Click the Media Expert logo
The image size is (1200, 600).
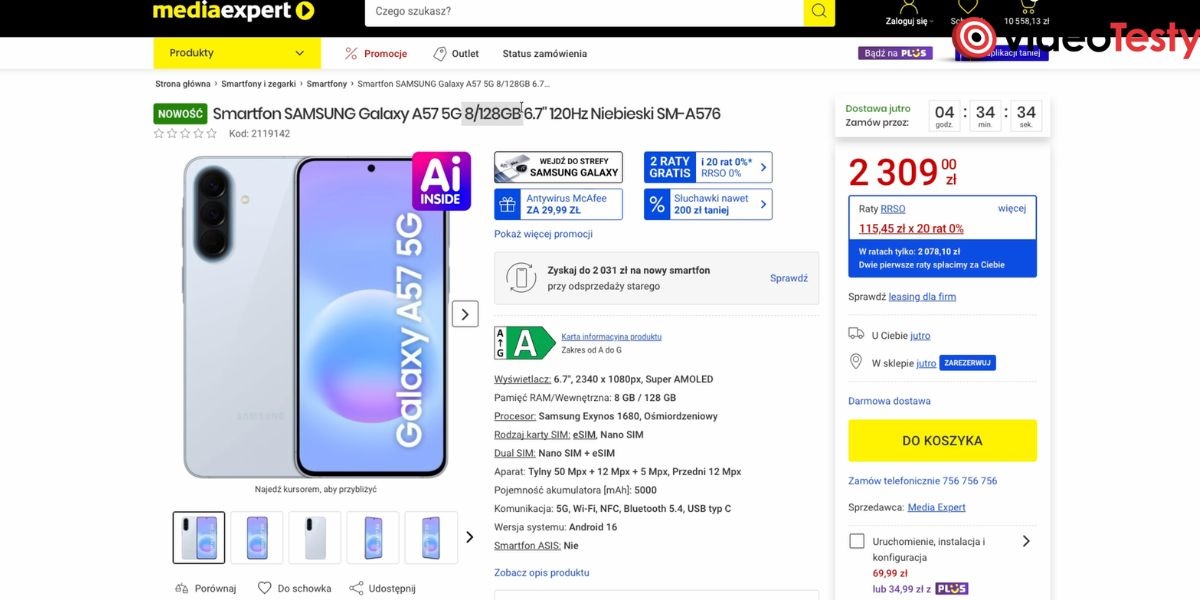click(233, 11)
